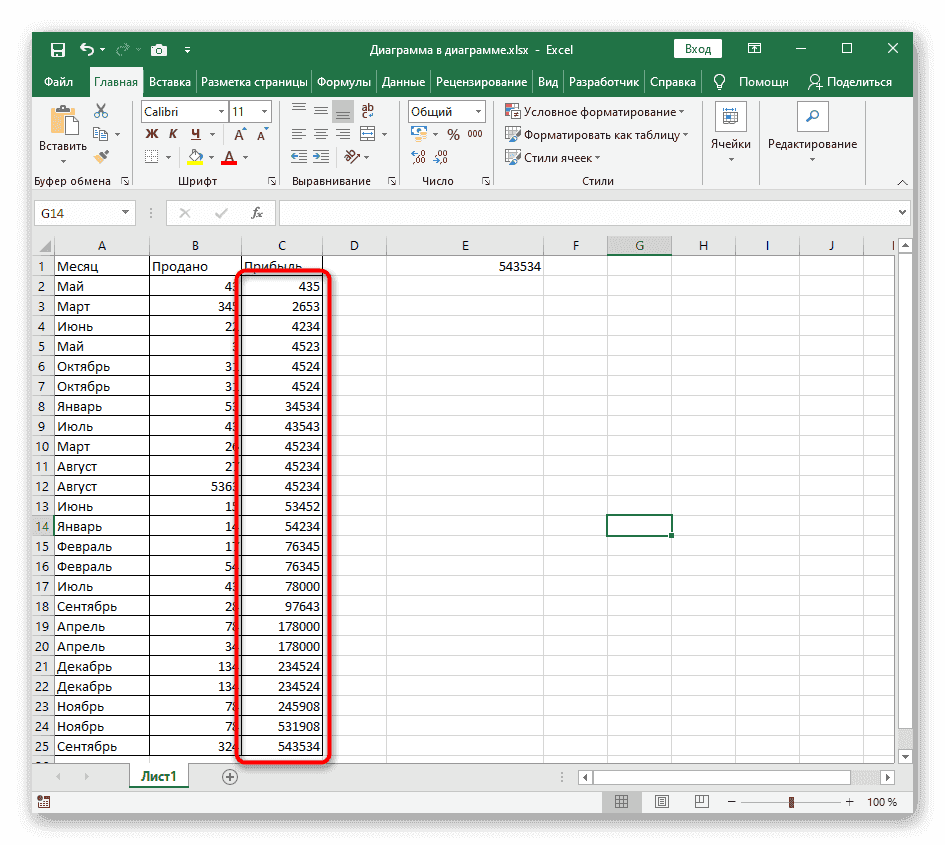Screen dimensions: 945x845
Task: Apply the percent number format icon
Action: point(452,133)
